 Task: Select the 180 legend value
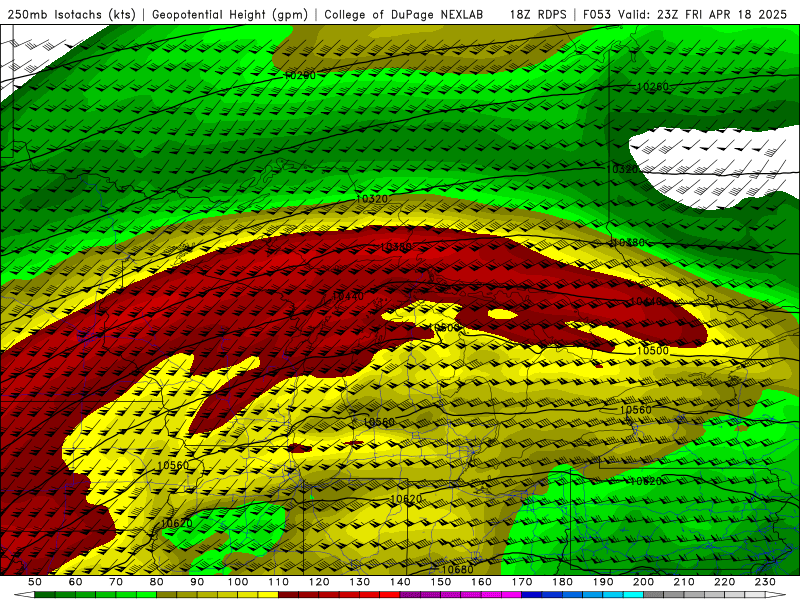[562, 582]
